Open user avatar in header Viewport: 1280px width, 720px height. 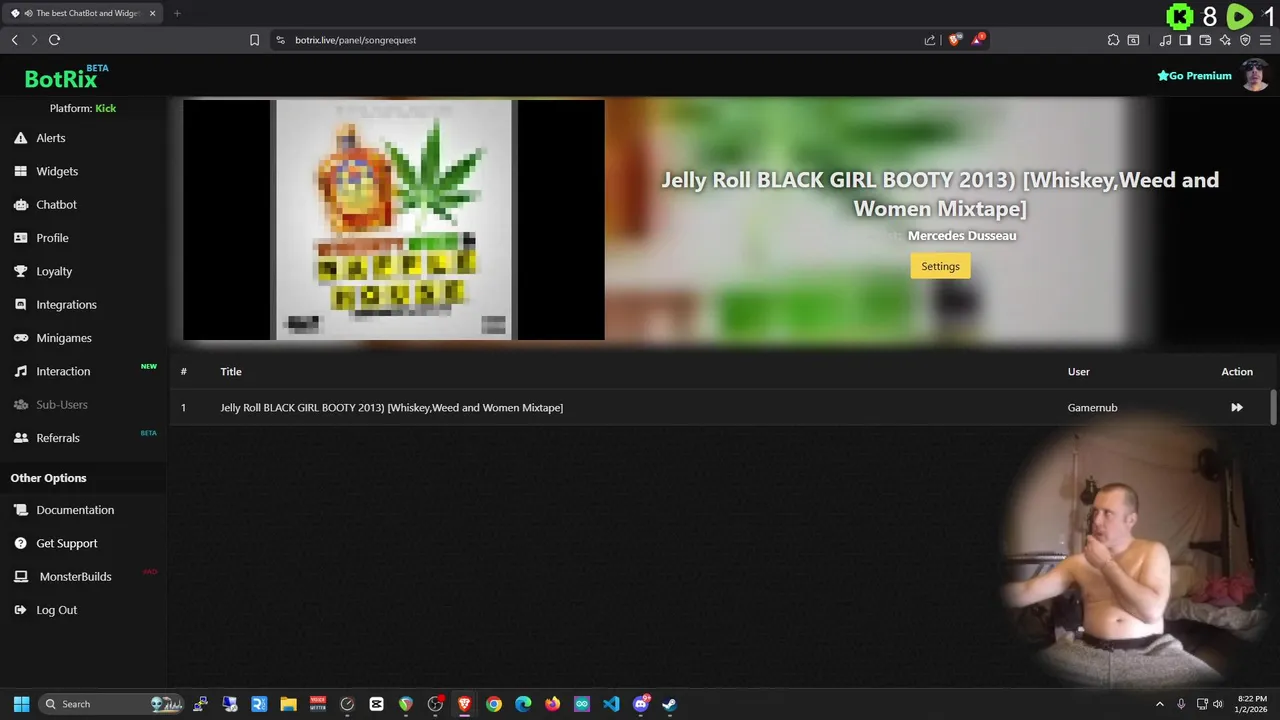coord(1255,76)
